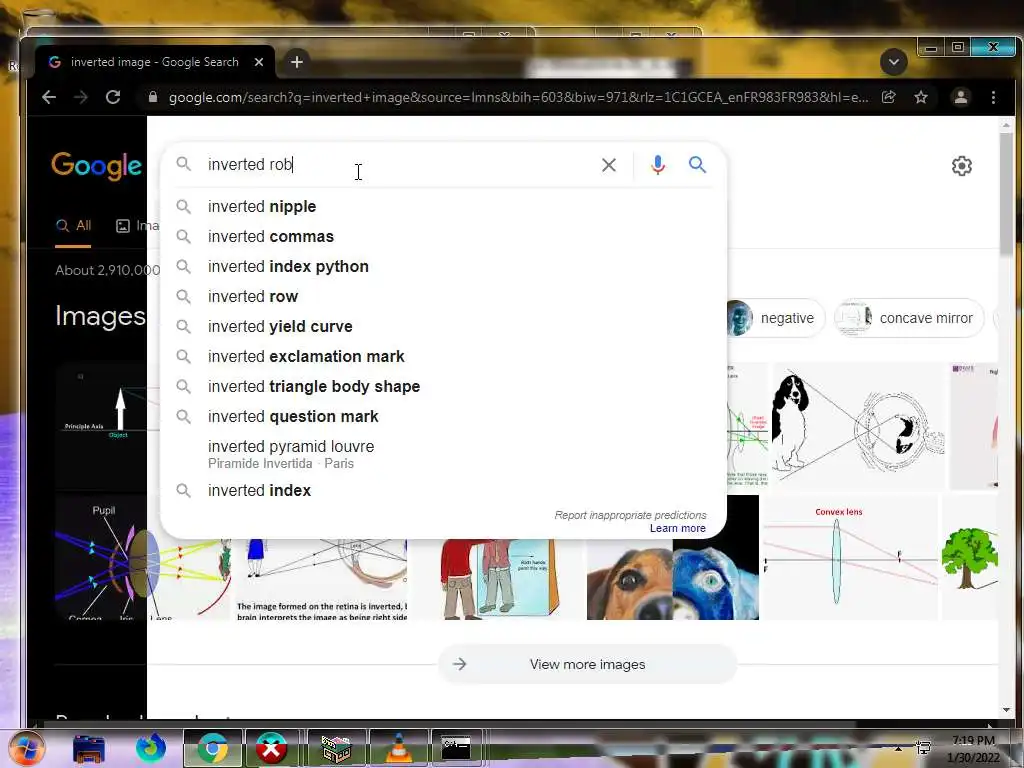Image resolution: width=1024 pixels, height=768 pixels.
Task: Open the dog face negative thumbnail
Action: tap(673, 579)
